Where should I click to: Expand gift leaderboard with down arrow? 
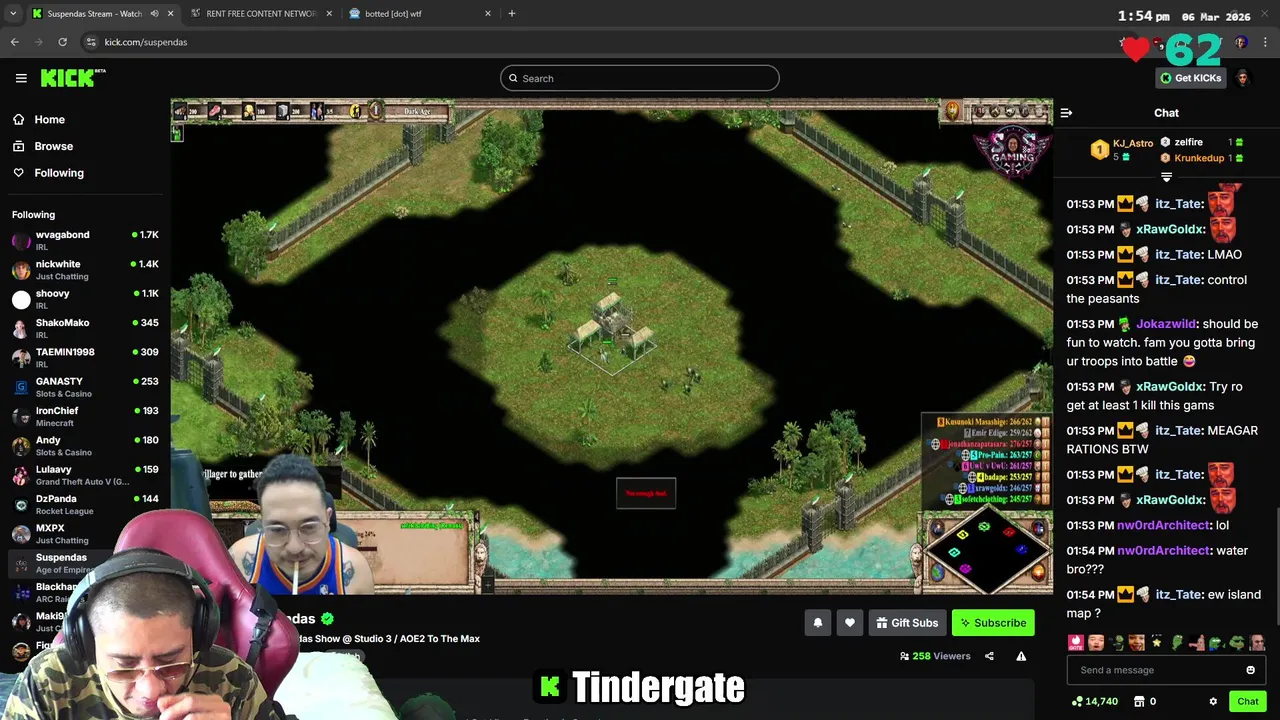[x=1166, y=177]
